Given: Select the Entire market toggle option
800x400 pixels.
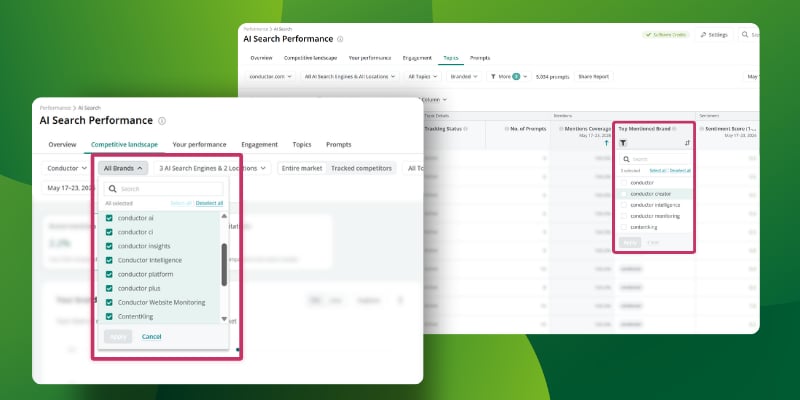Looking at the screenshot, I should click(302, 168).
